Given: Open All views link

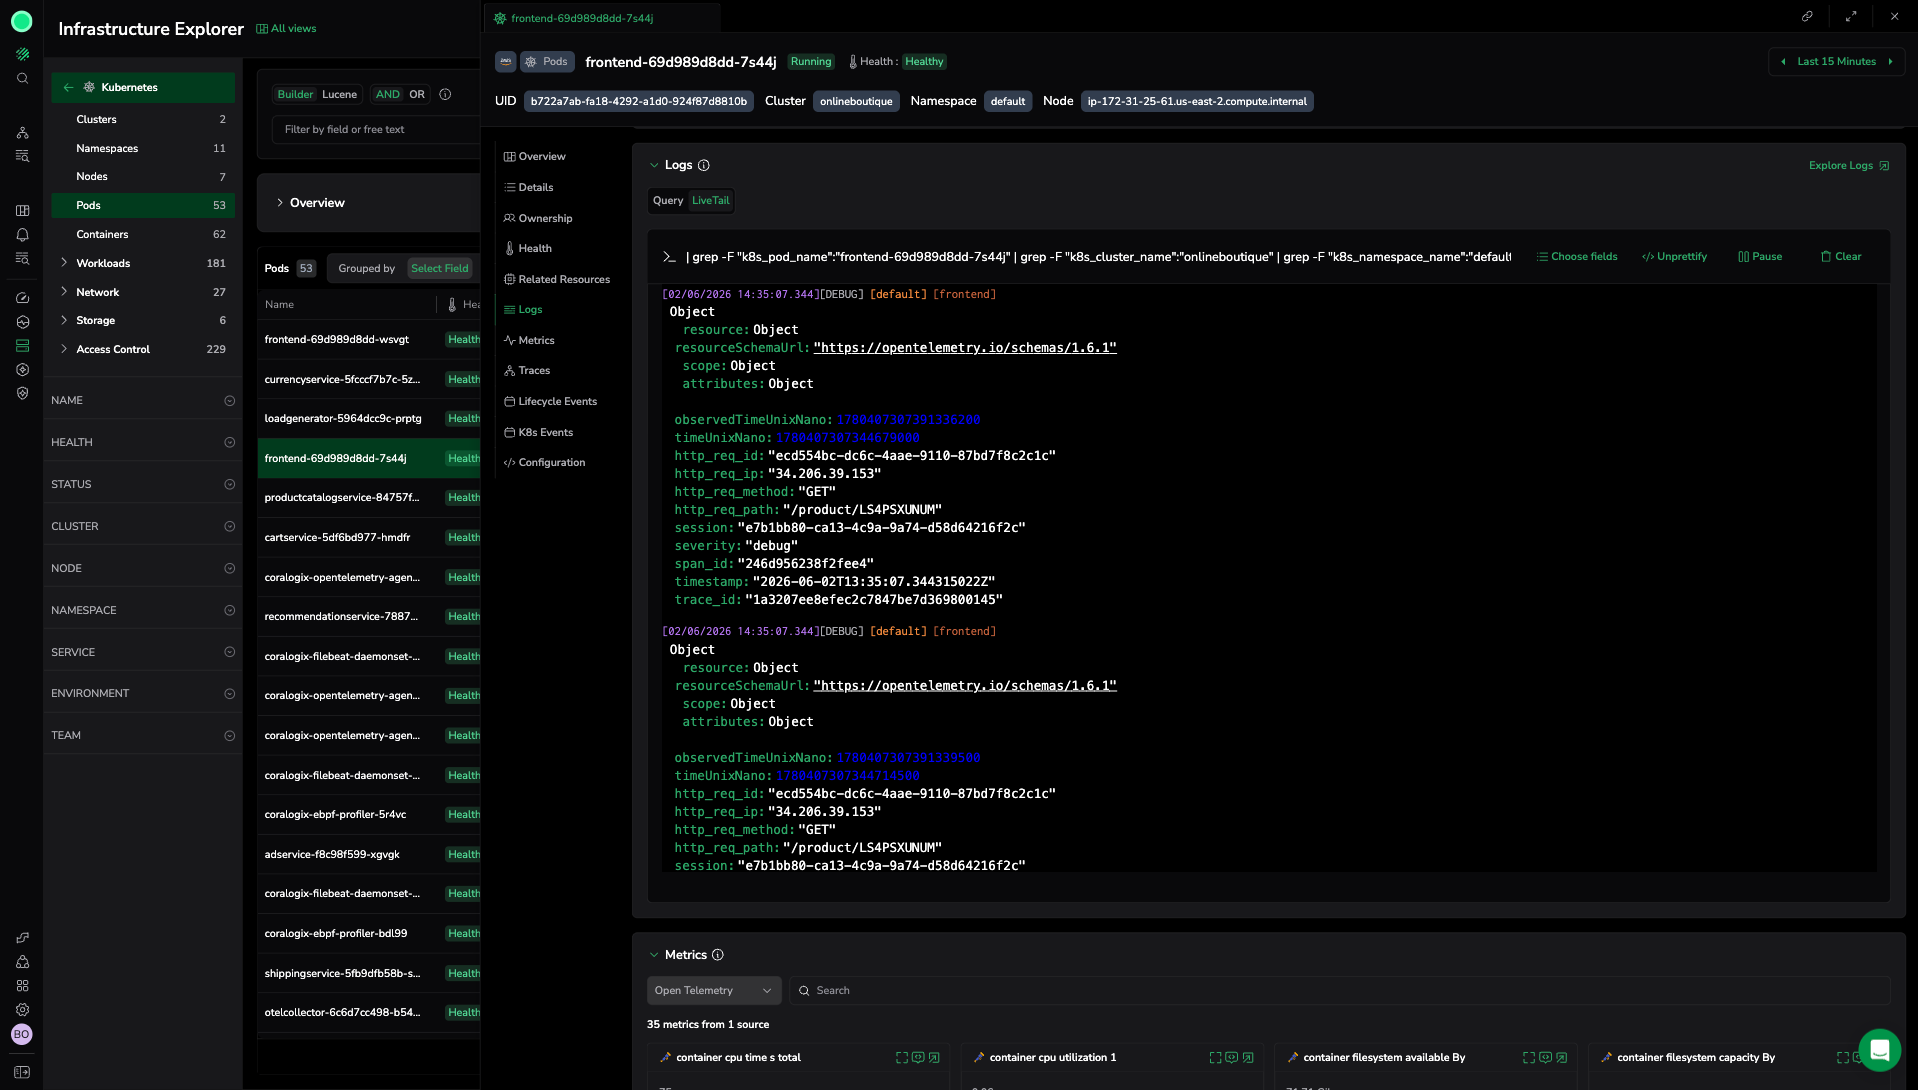Looking at the screenshot, I should (286, 29).
